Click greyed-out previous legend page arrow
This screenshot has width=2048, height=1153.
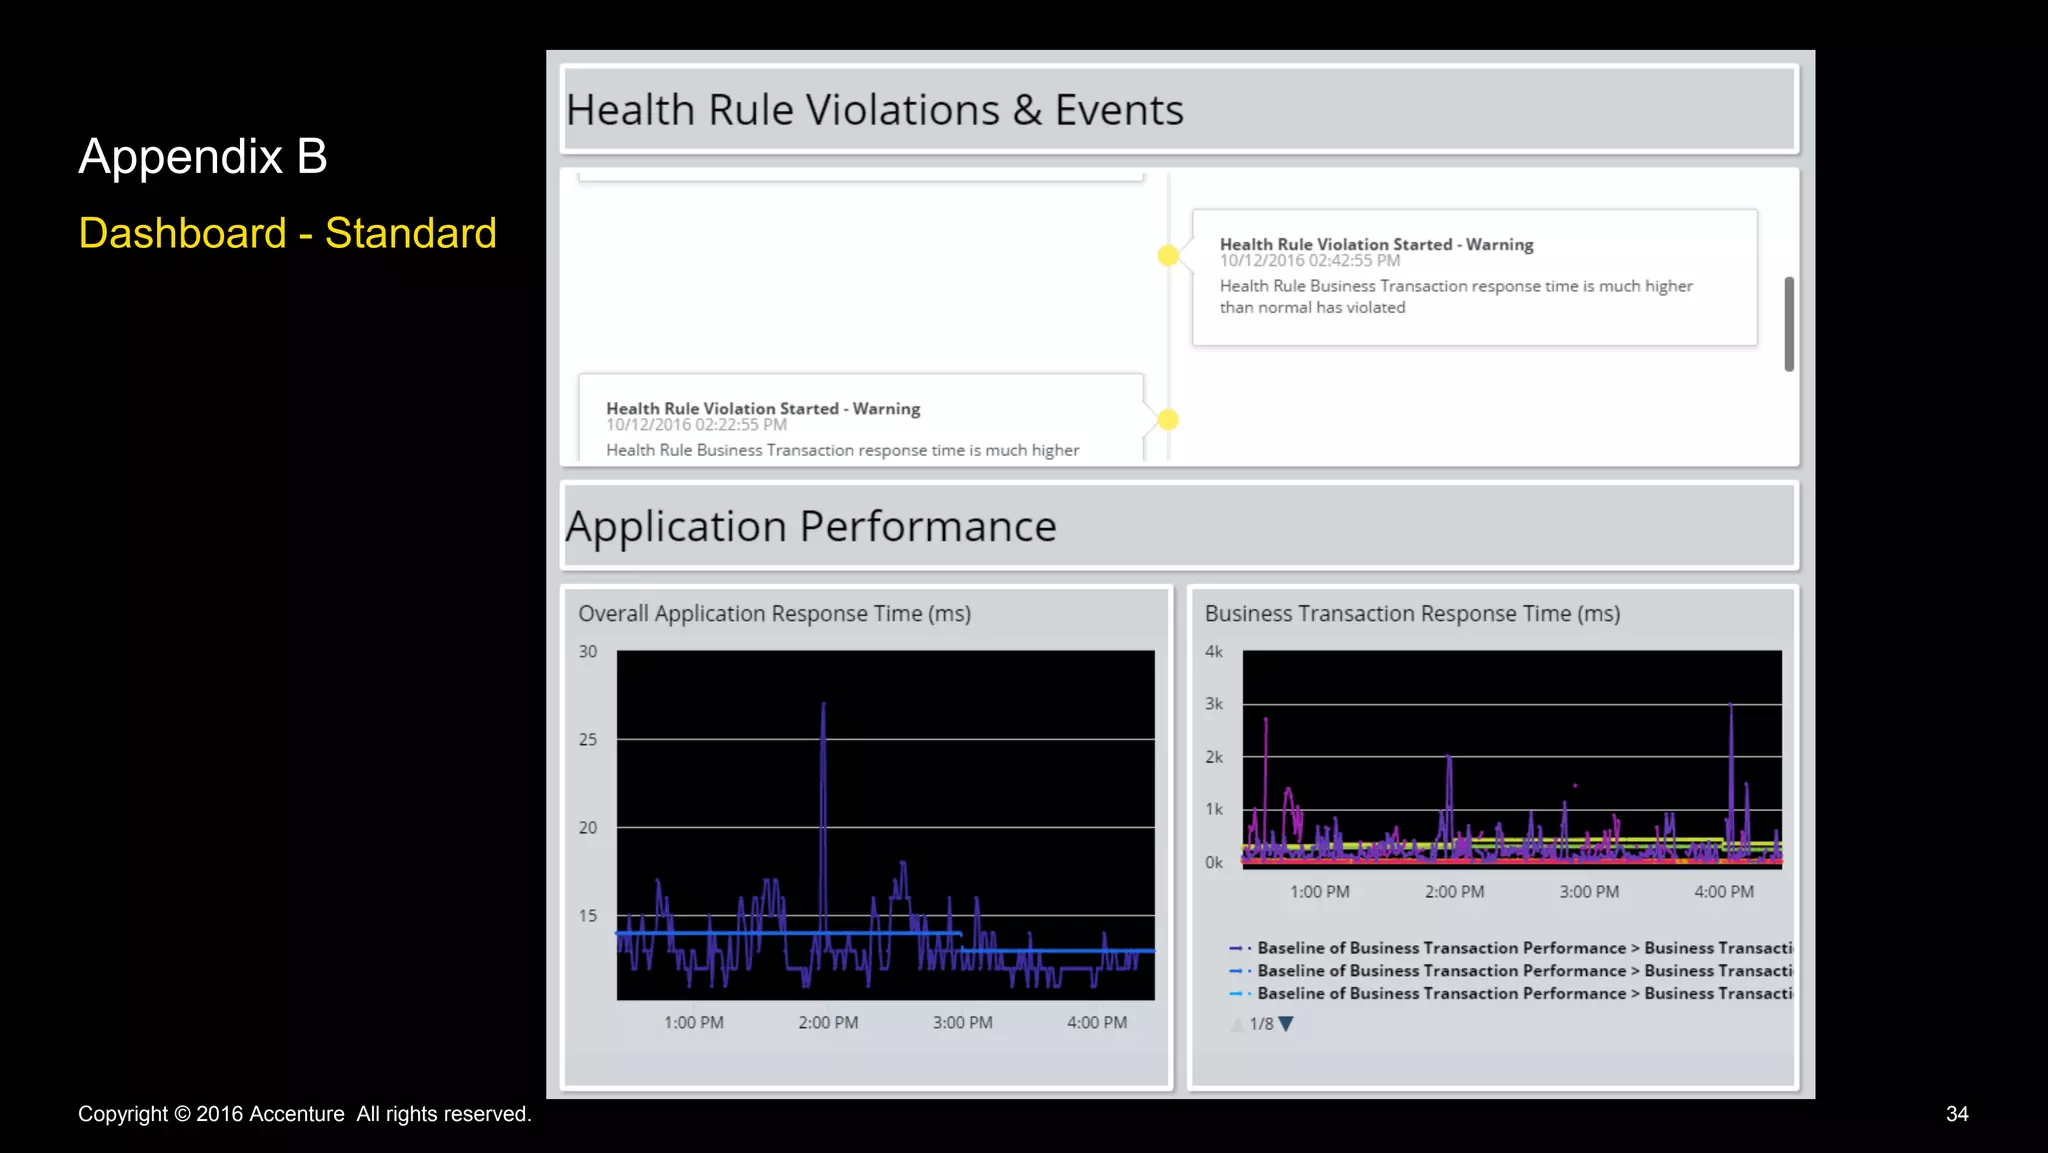click(x=1237, y=1024)
